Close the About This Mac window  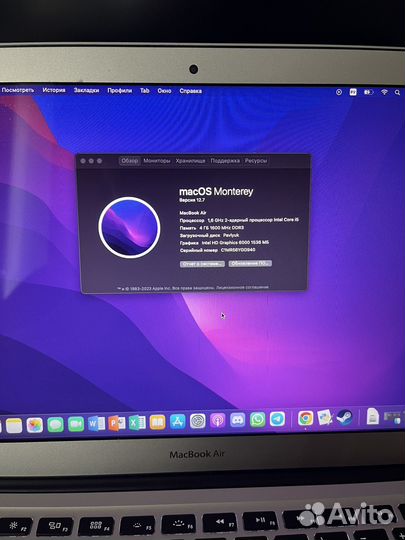pyautogui.click(x=83, y=161)
